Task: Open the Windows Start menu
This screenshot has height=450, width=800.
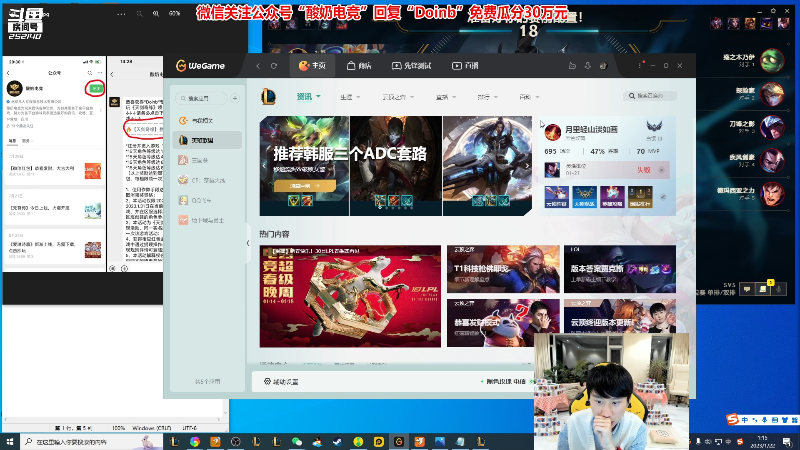Action: click(9, 441)
